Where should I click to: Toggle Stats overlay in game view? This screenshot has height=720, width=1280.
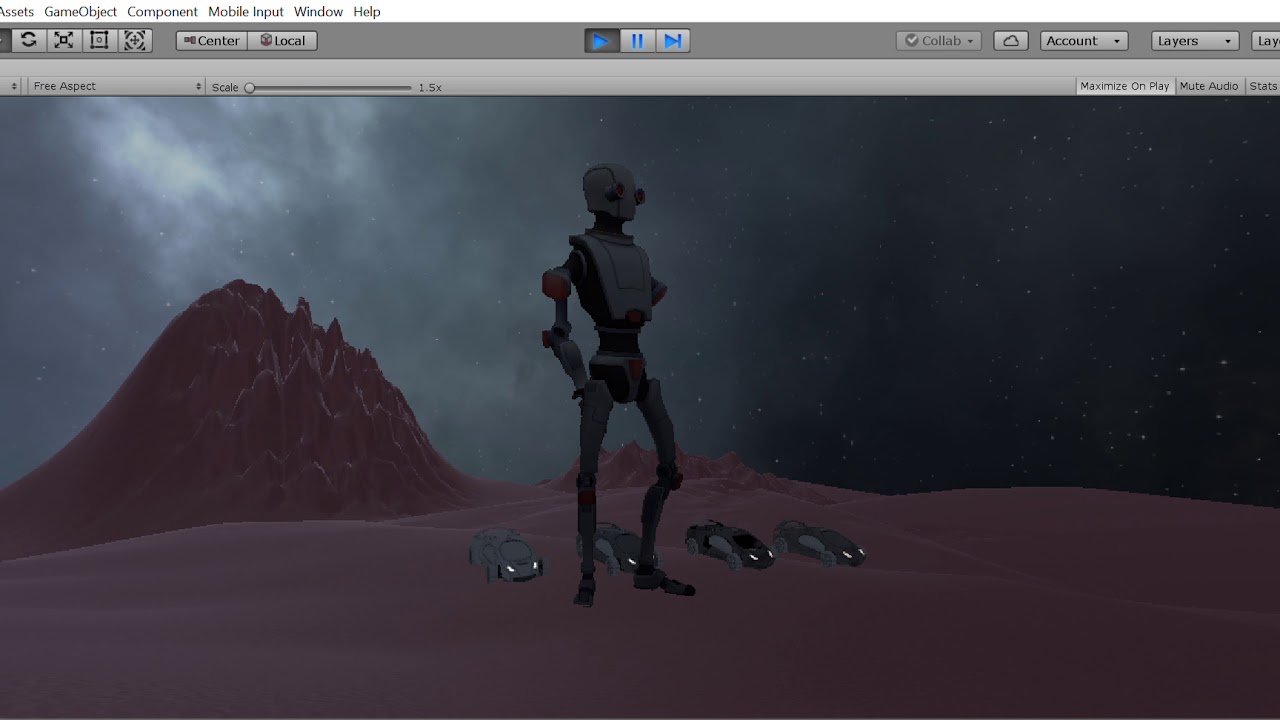(1263, 86)
